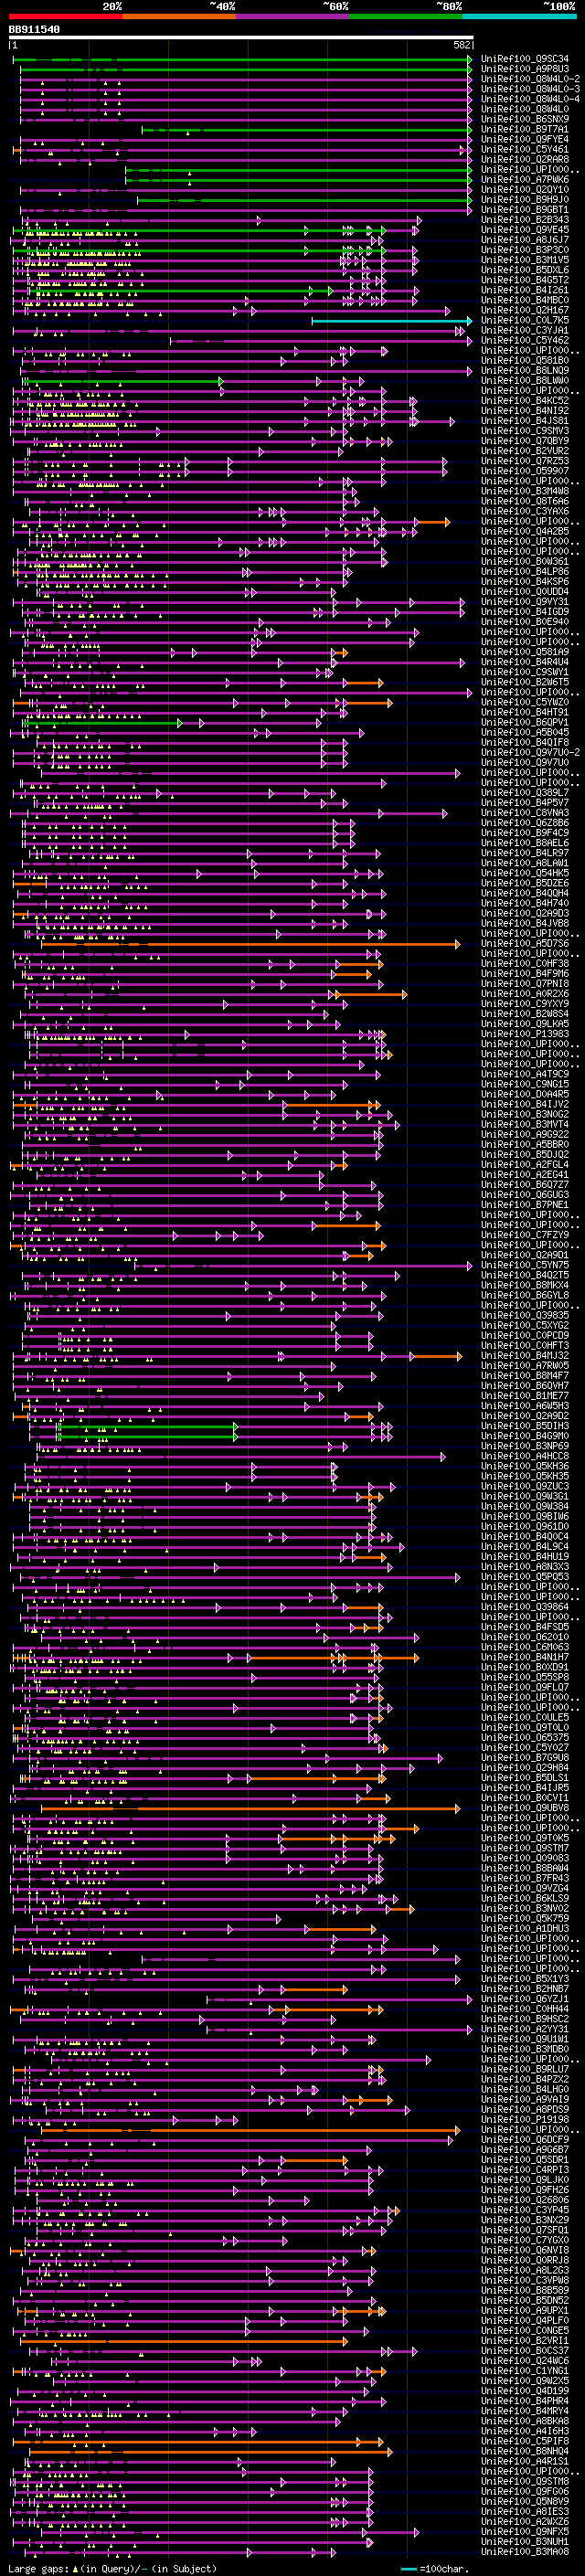Select label UniRef100_B9T7A1

point(524,129)
